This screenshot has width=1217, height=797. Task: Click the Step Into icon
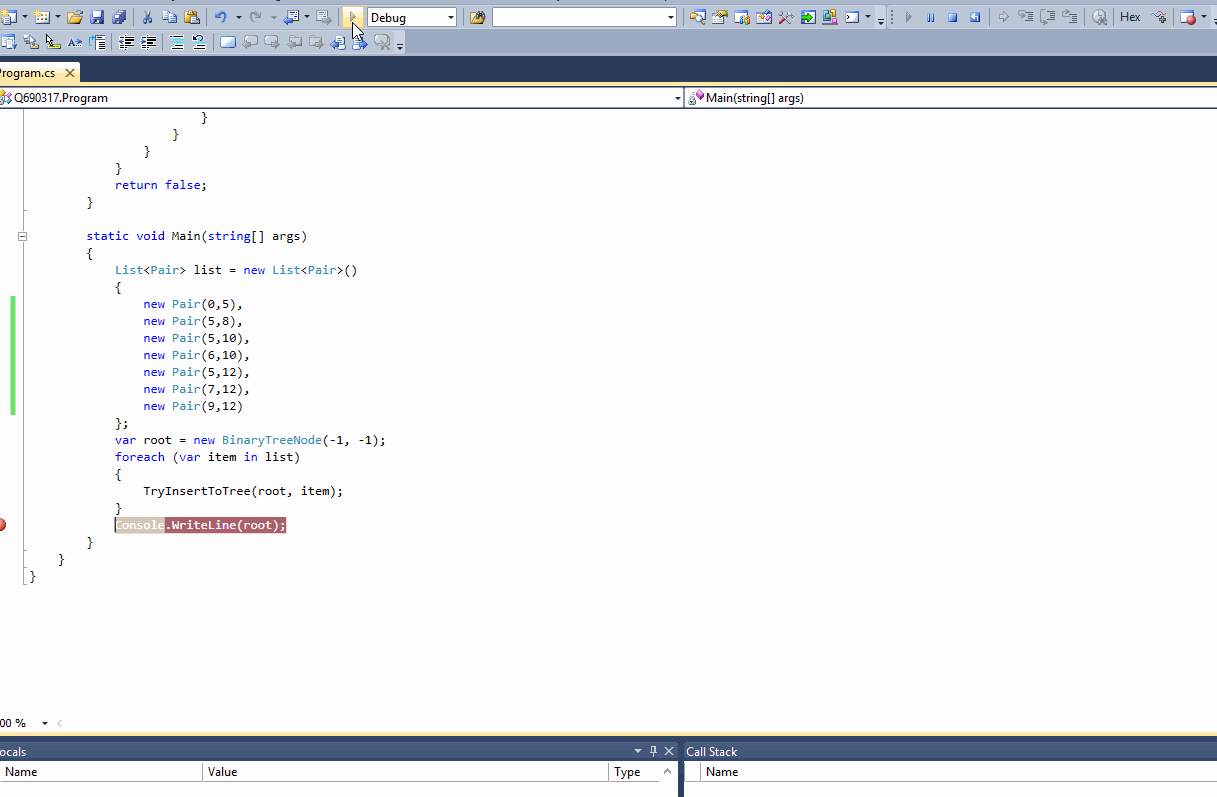coord(1026,17)
